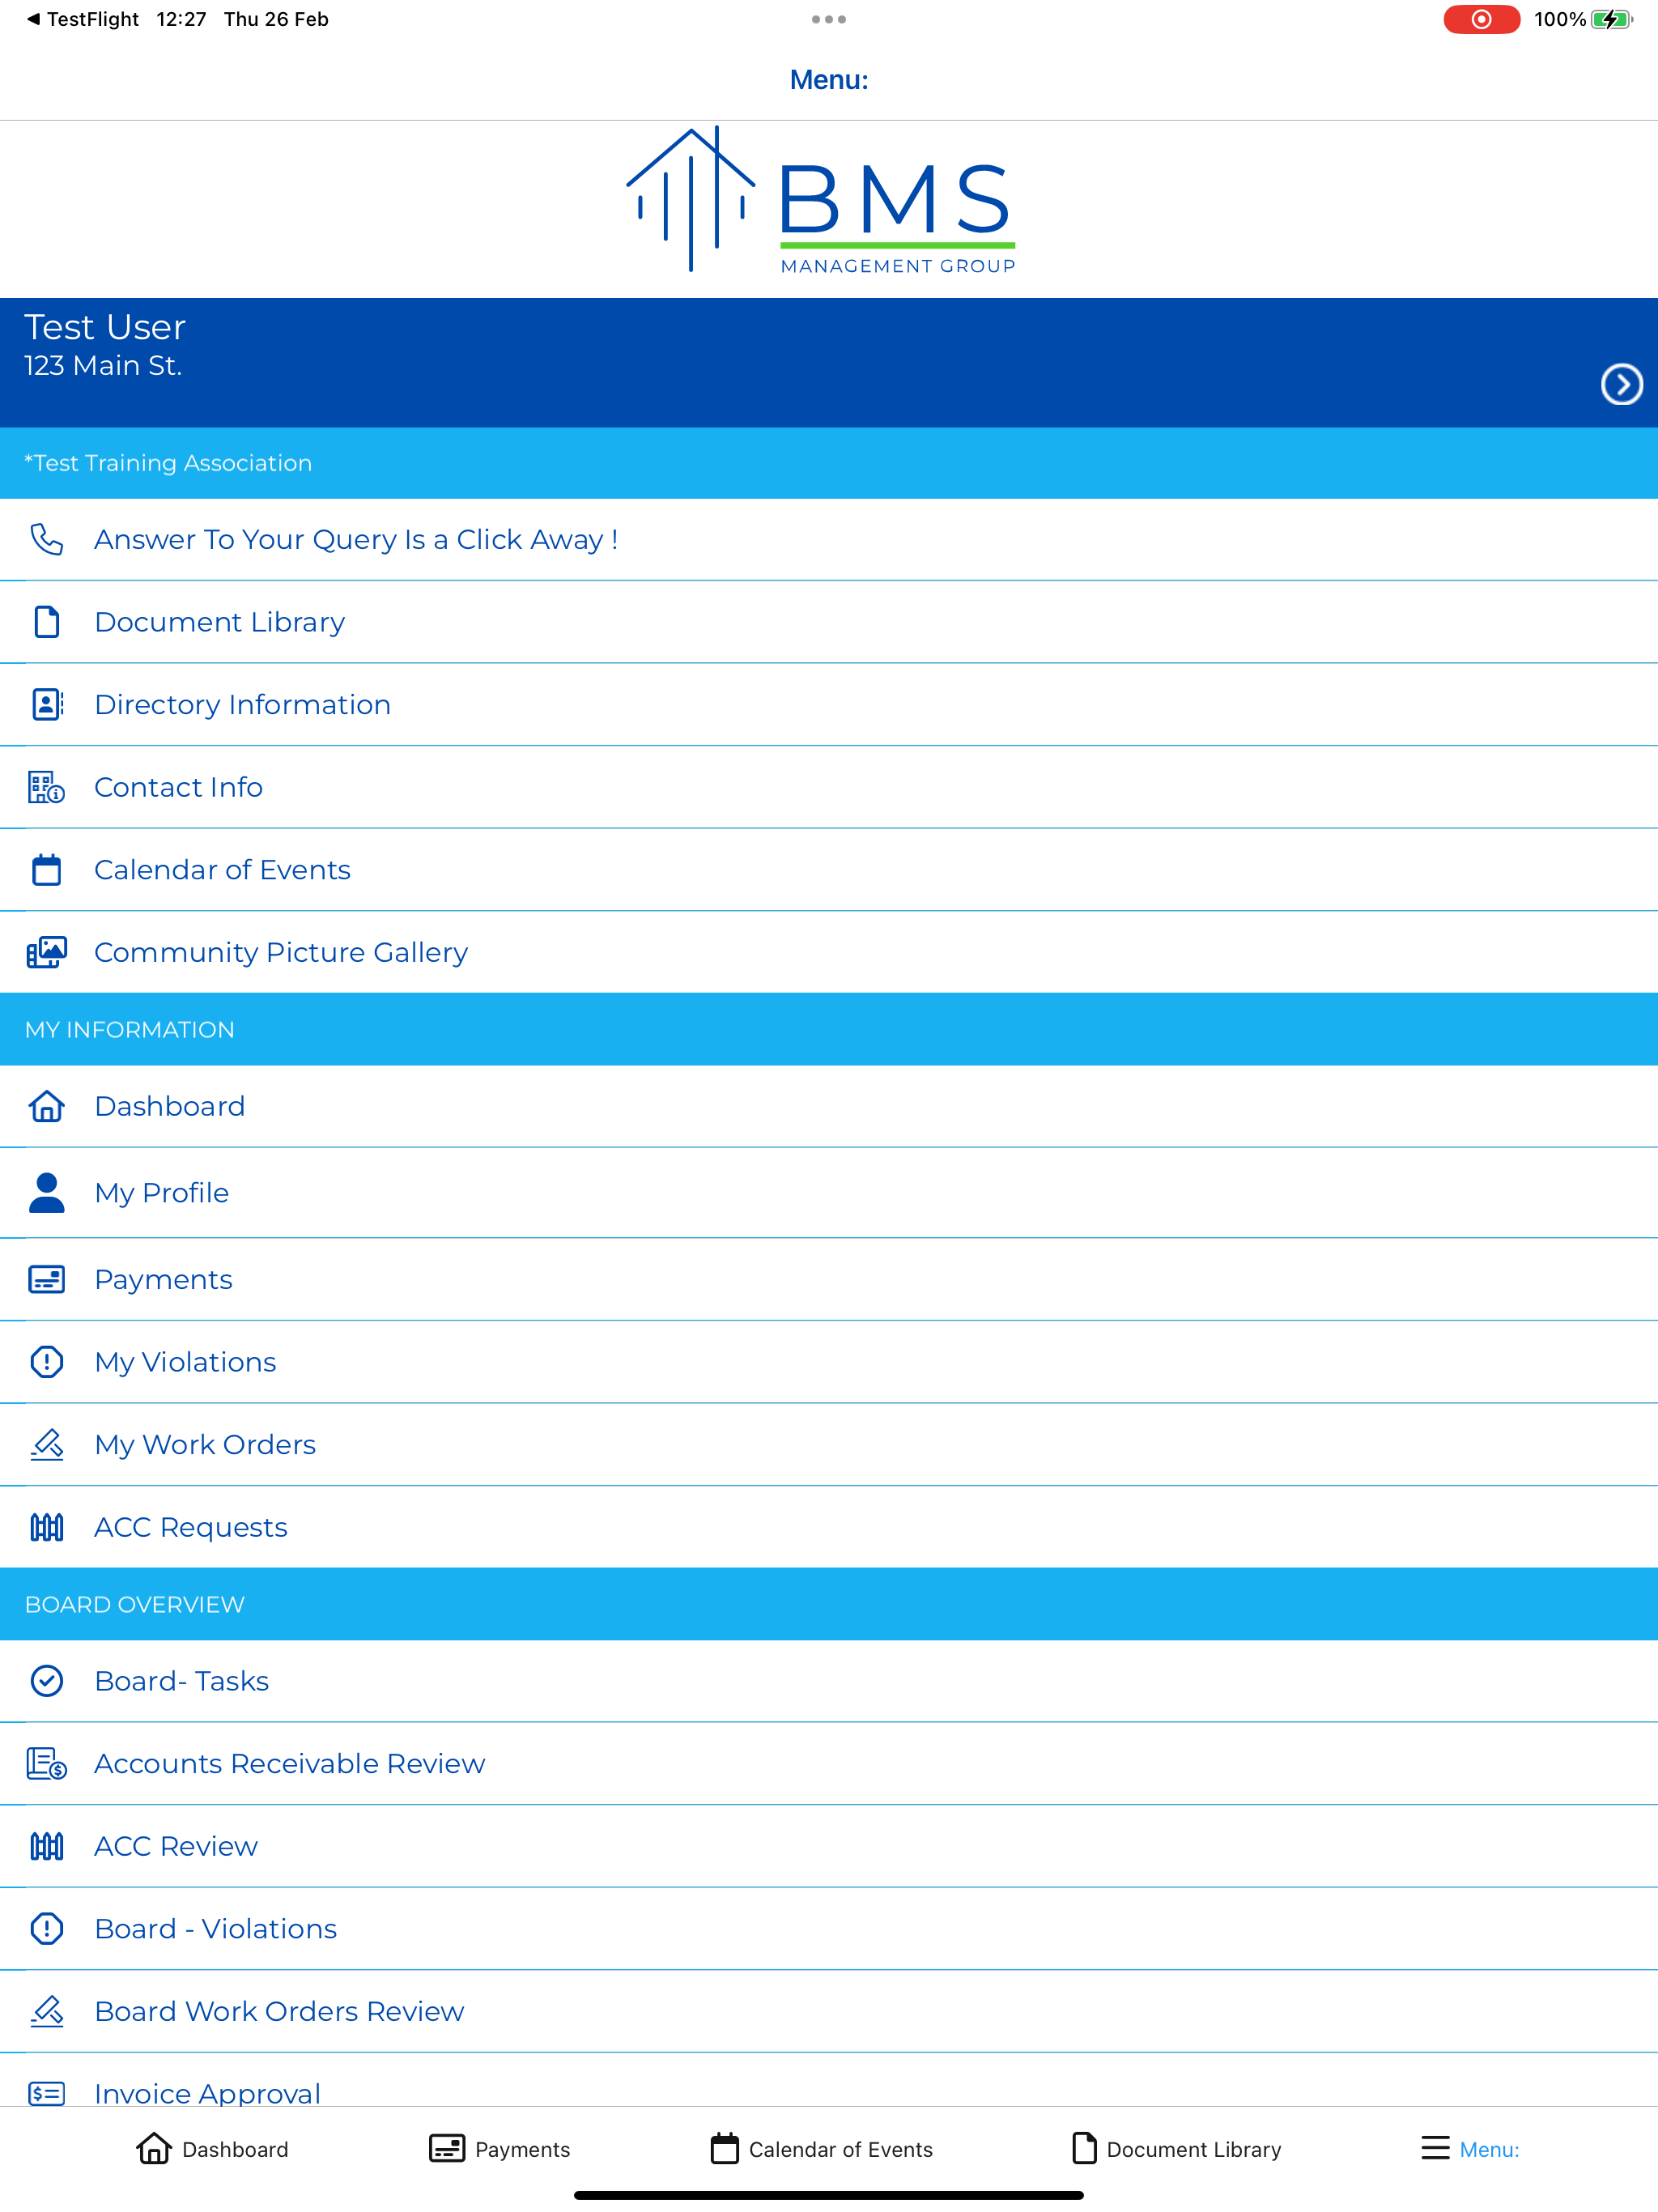Image resolution: width=1658 pixels, height=2212 pixels.
Task: Tap the building info icon for Contact Info
Action: [x=46, y=787]
